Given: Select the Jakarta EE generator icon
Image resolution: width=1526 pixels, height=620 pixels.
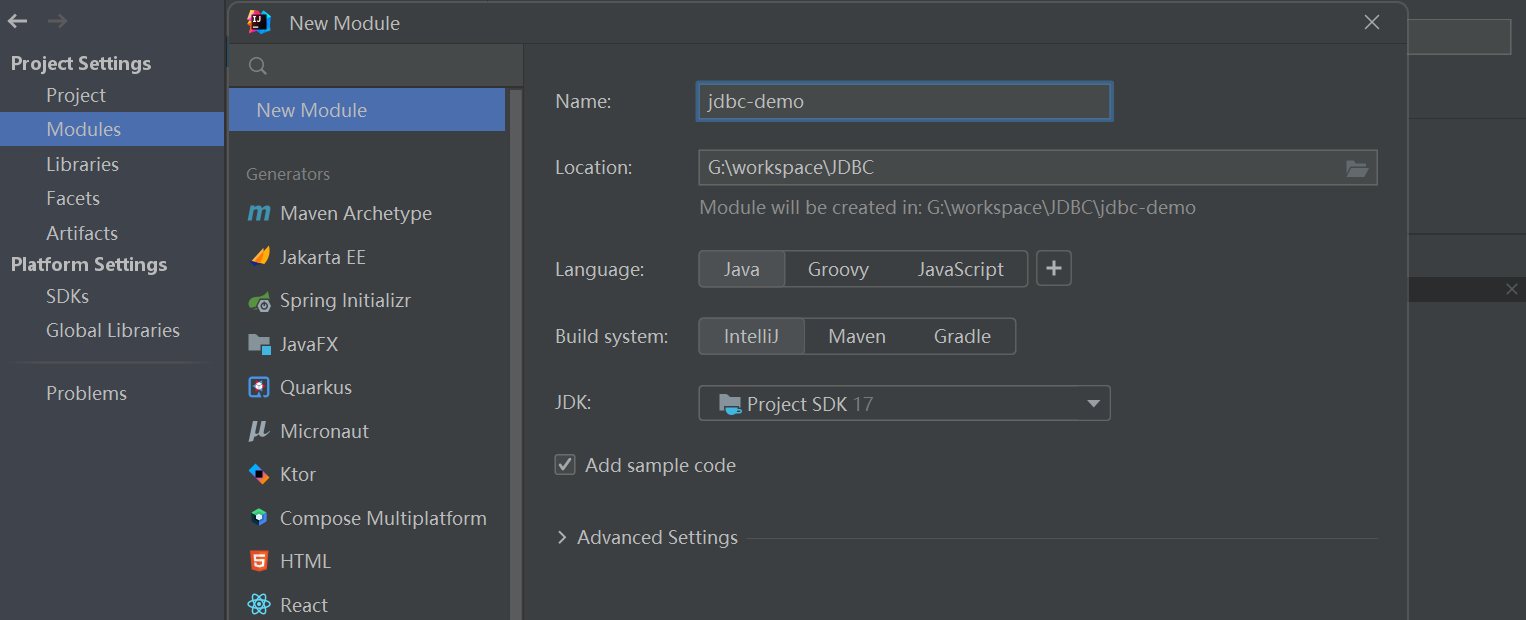Looking at the screenshot, I should (x=260, y=257).
